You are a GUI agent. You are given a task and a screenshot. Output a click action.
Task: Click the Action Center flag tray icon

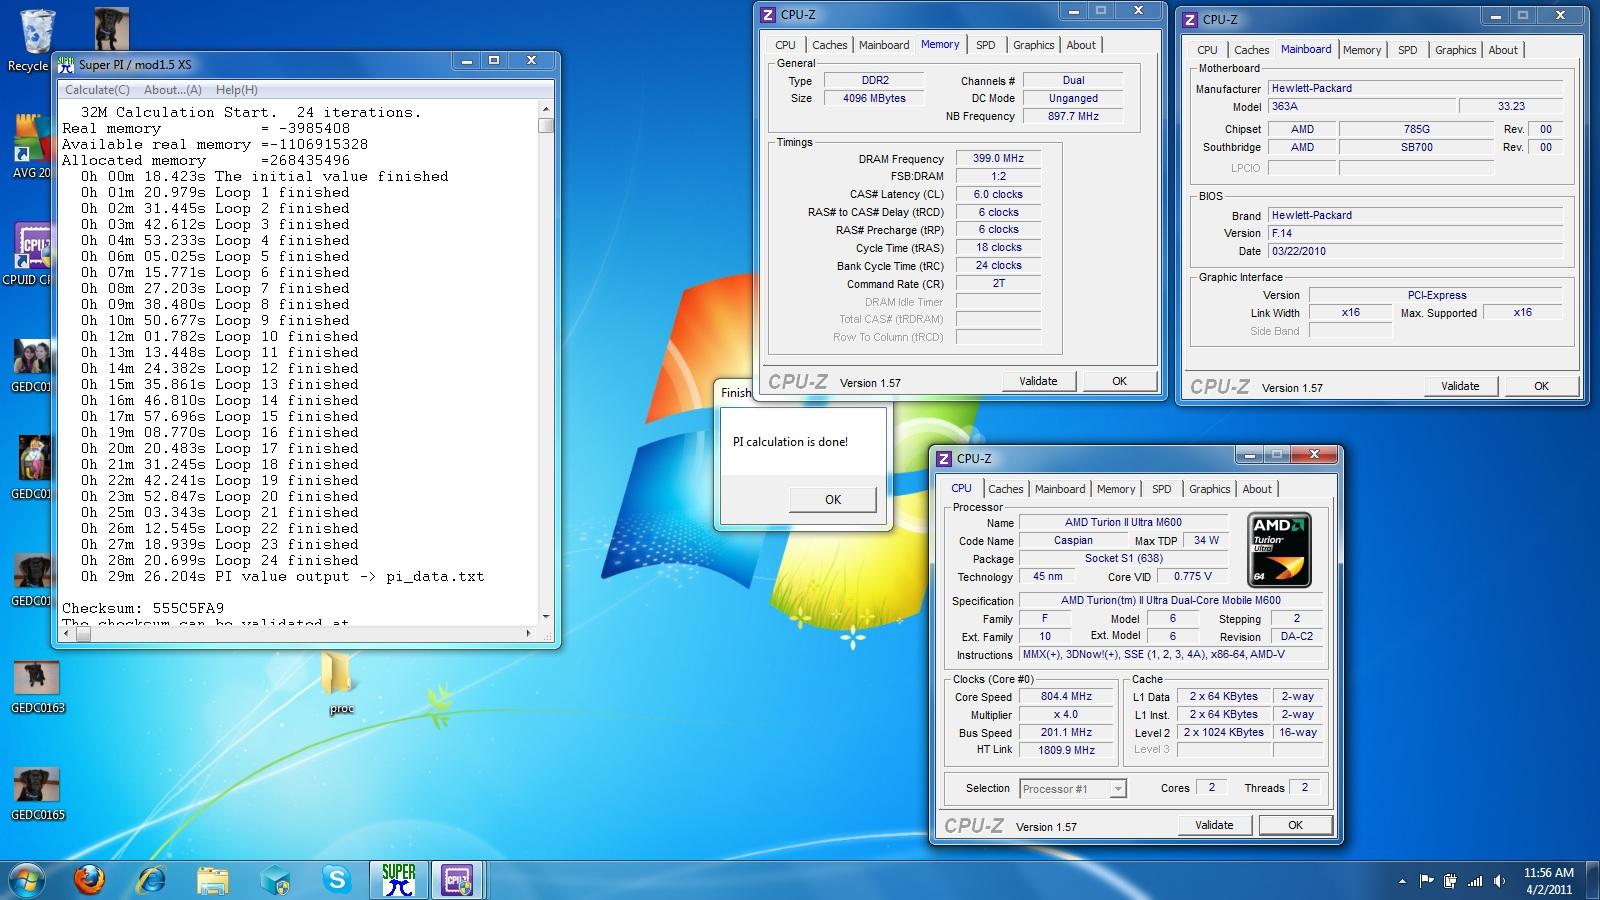tap(1425, 881)
